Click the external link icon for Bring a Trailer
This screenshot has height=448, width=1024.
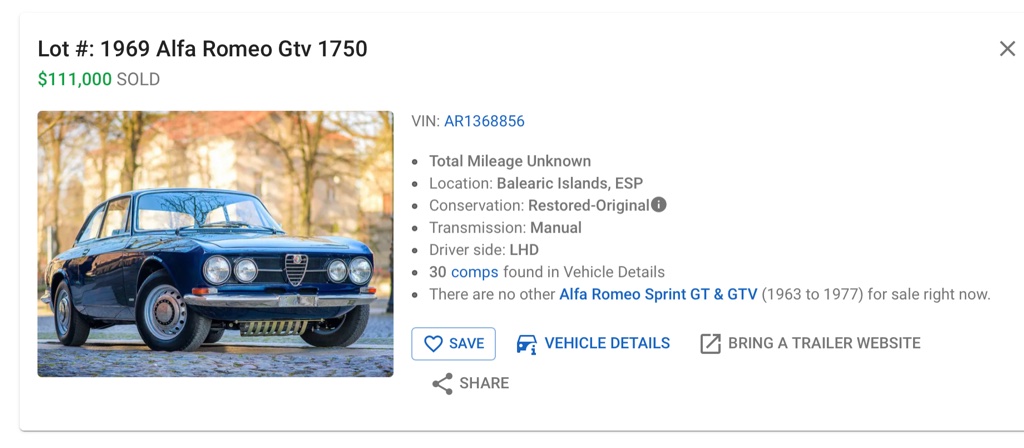710,344
